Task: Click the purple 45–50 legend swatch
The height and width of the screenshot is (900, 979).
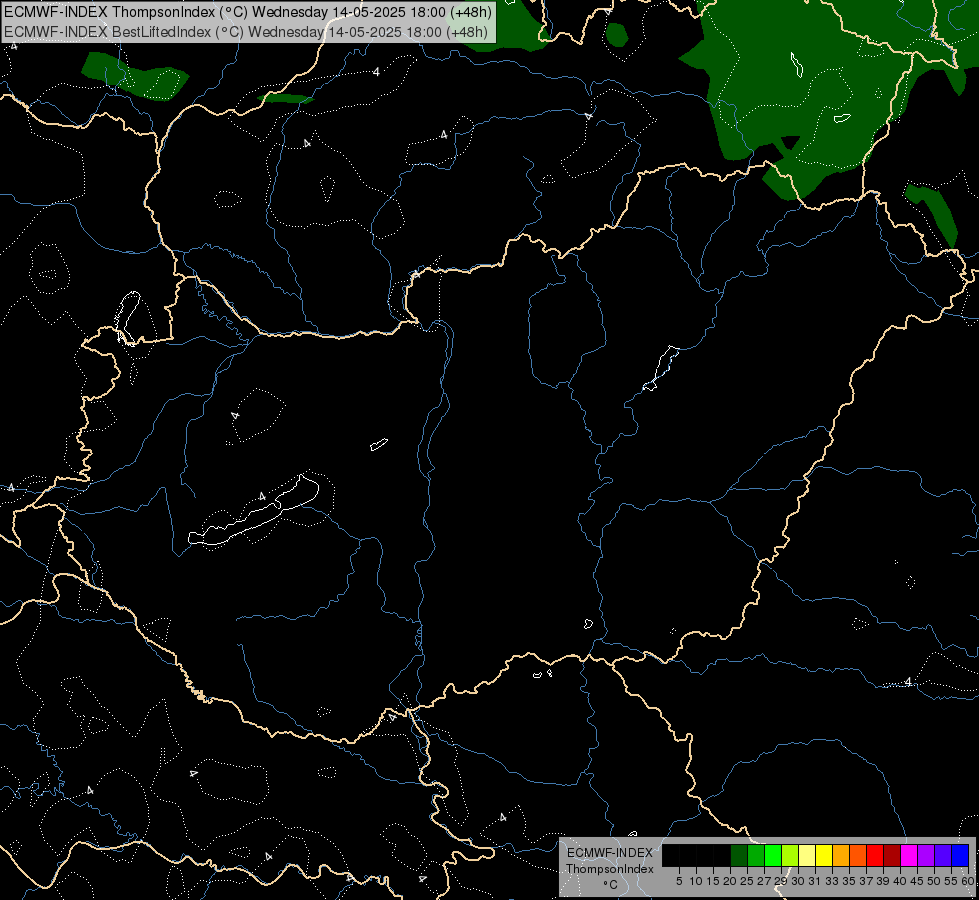Action: pos(926,855)
